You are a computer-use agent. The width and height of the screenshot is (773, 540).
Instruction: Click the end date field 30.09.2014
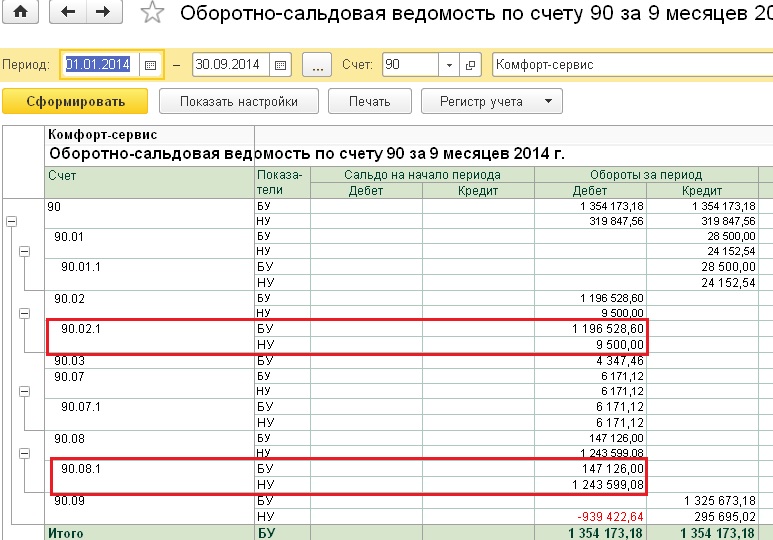231,65
